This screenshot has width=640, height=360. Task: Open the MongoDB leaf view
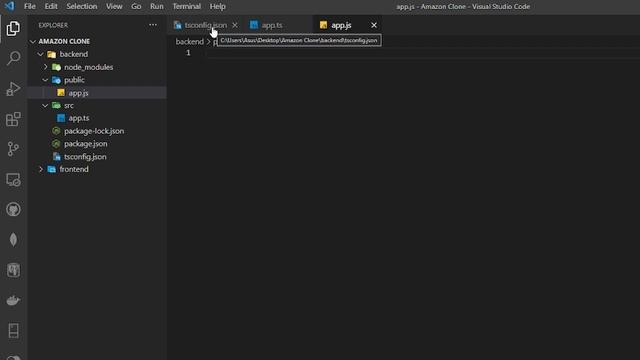coord(13,240)
